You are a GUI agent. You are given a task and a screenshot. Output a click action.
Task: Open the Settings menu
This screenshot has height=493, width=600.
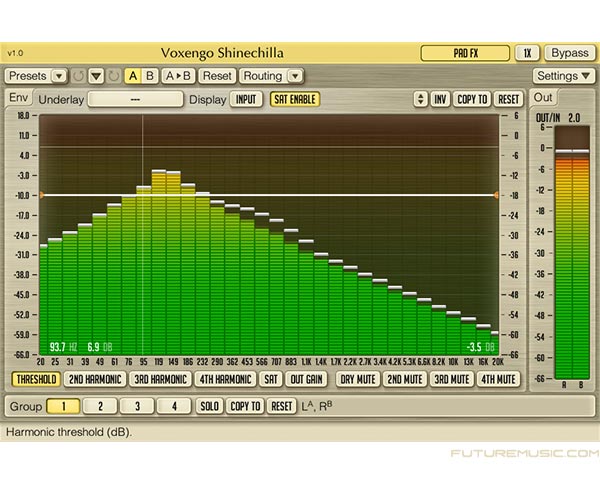click(563, 76)
